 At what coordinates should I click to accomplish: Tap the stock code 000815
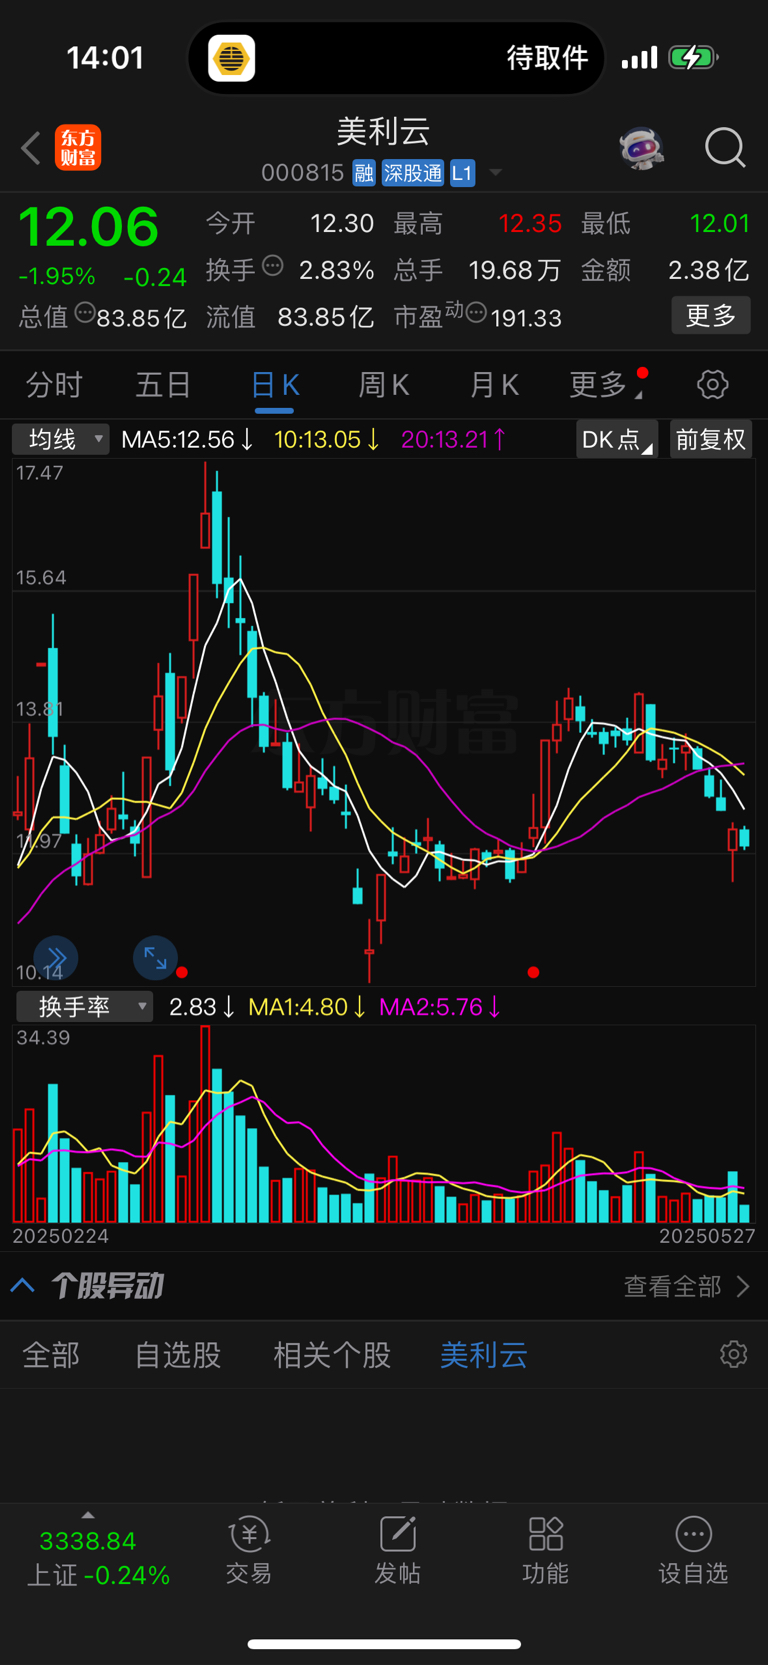303,173
